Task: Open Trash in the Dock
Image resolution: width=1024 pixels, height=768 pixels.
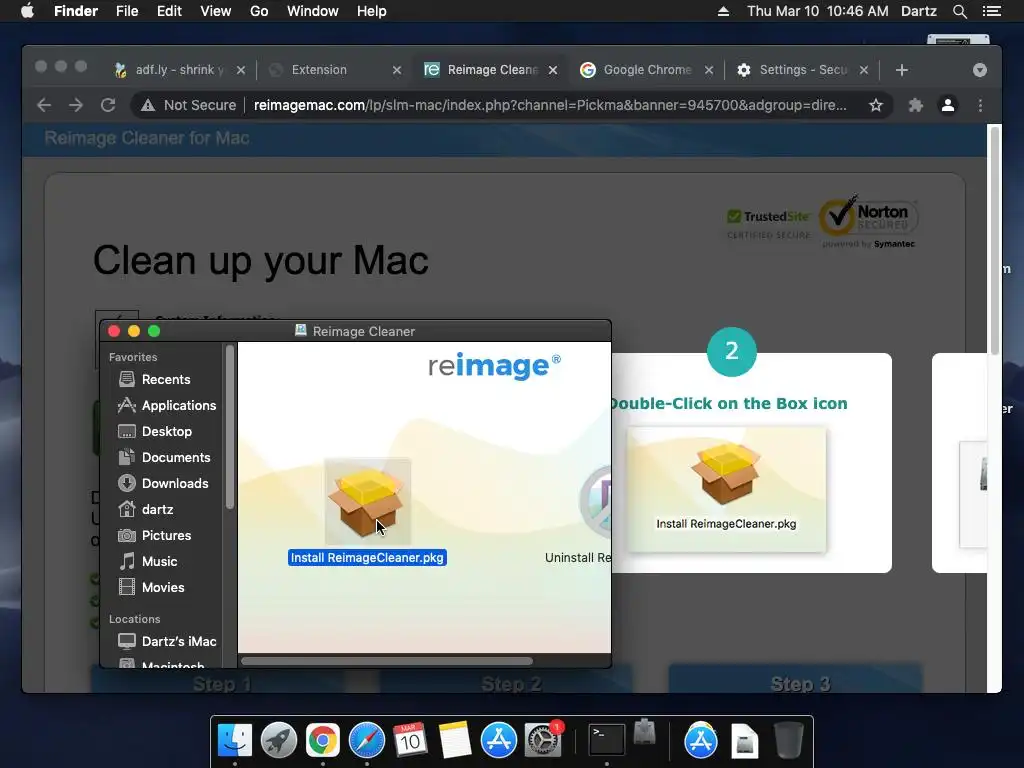Action: (789, 741)
